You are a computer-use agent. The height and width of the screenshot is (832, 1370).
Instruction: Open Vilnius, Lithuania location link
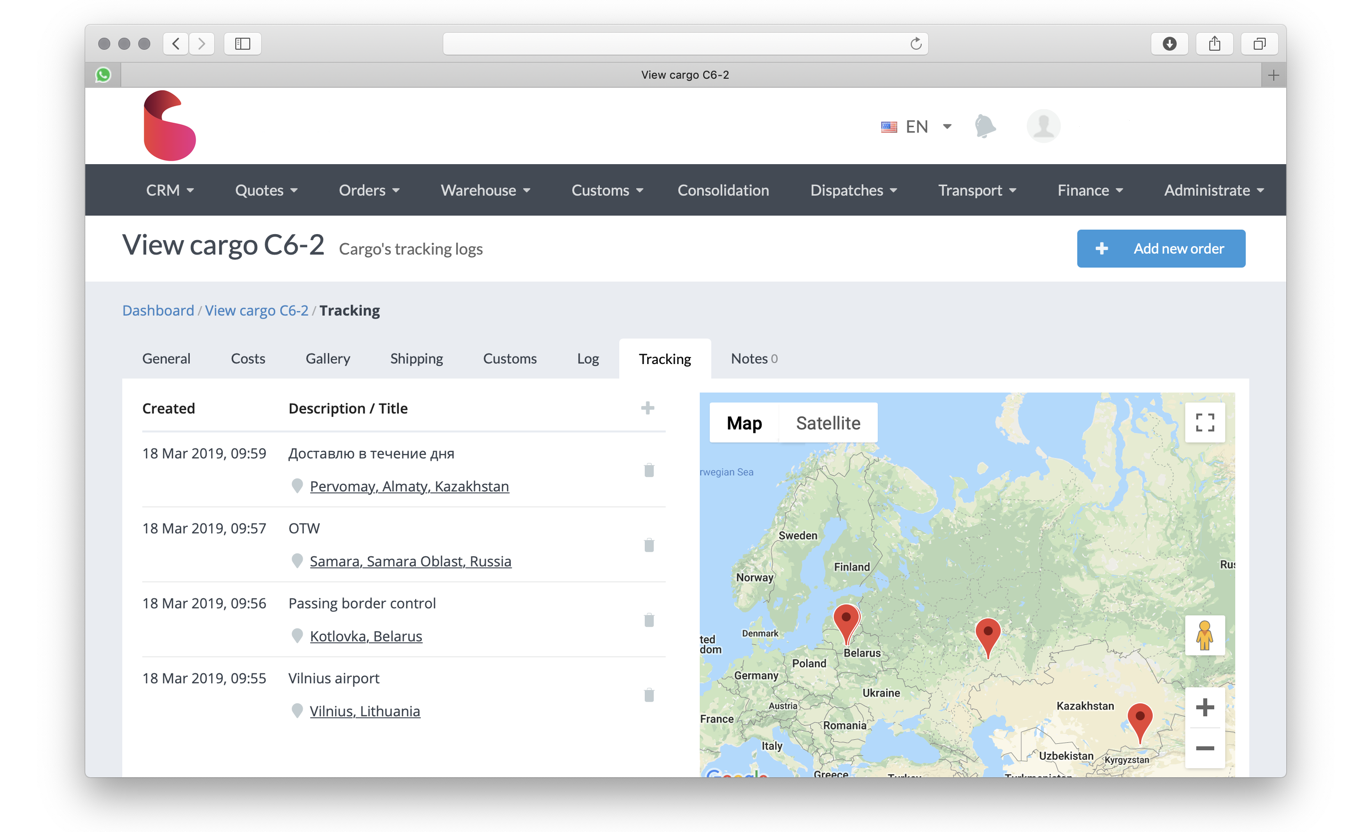365,711
